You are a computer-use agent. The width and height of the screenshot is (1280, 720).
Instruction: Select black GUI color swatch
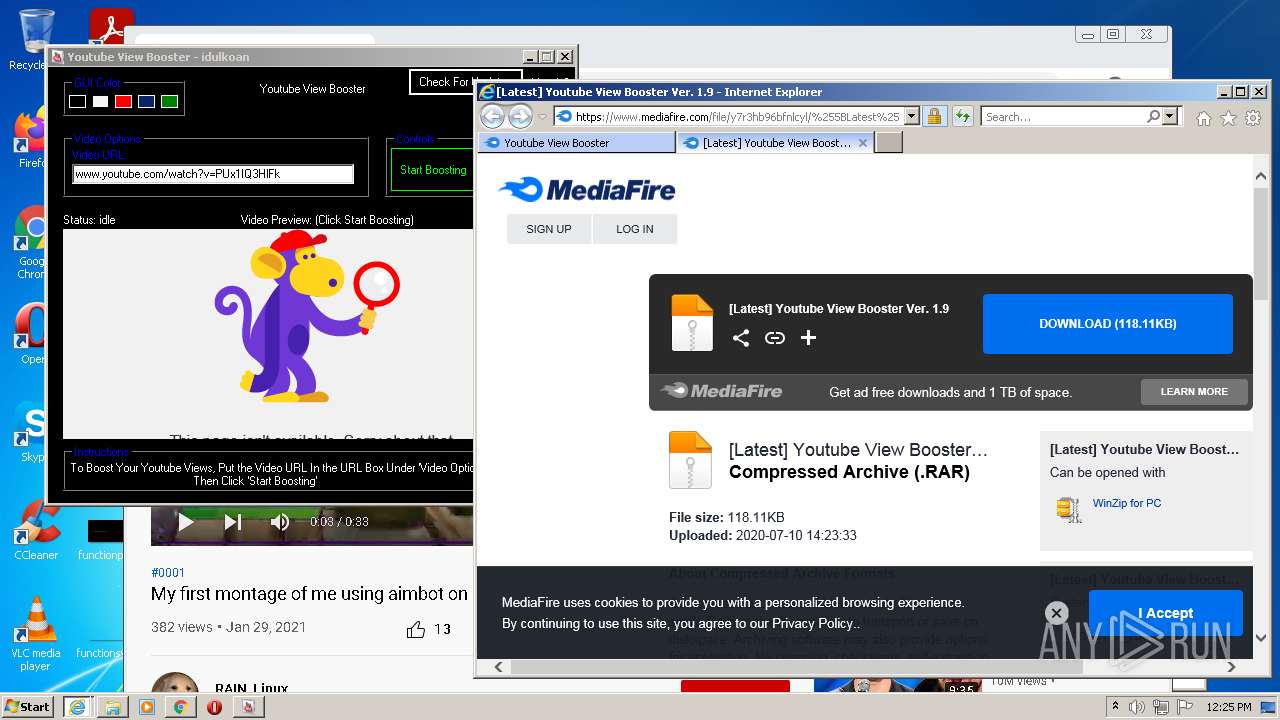(77, 101)
